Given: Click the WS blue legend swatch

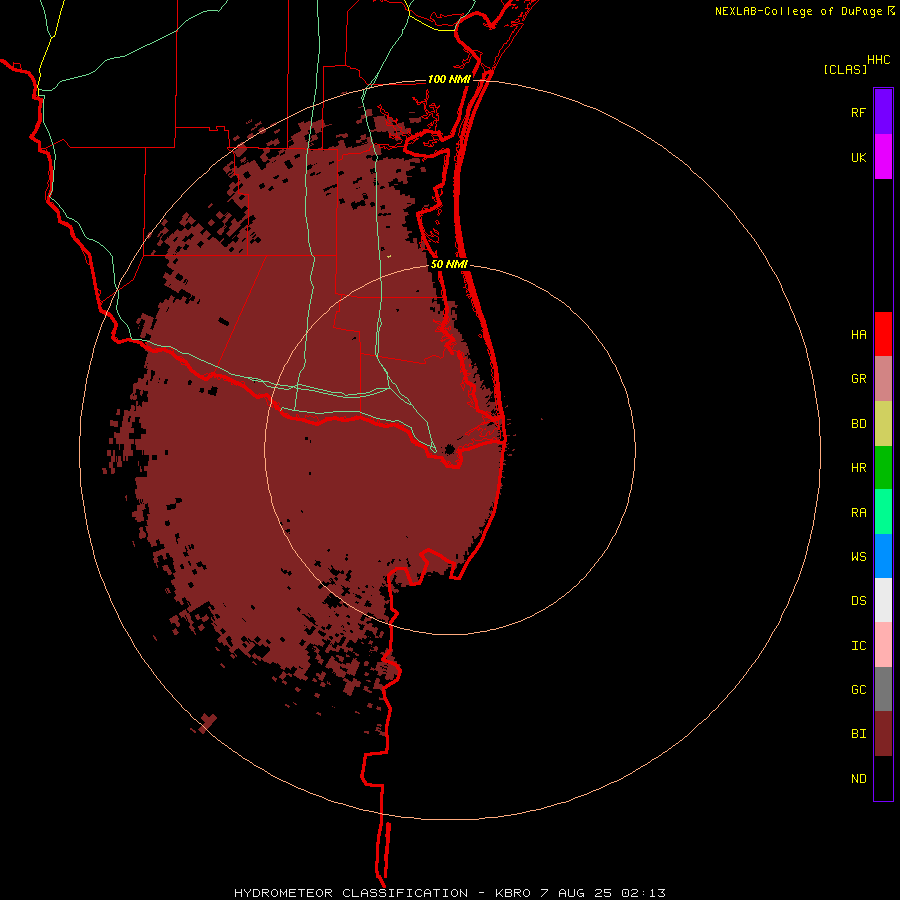Looking at the screenshot, I should click(x=883, y=556).
